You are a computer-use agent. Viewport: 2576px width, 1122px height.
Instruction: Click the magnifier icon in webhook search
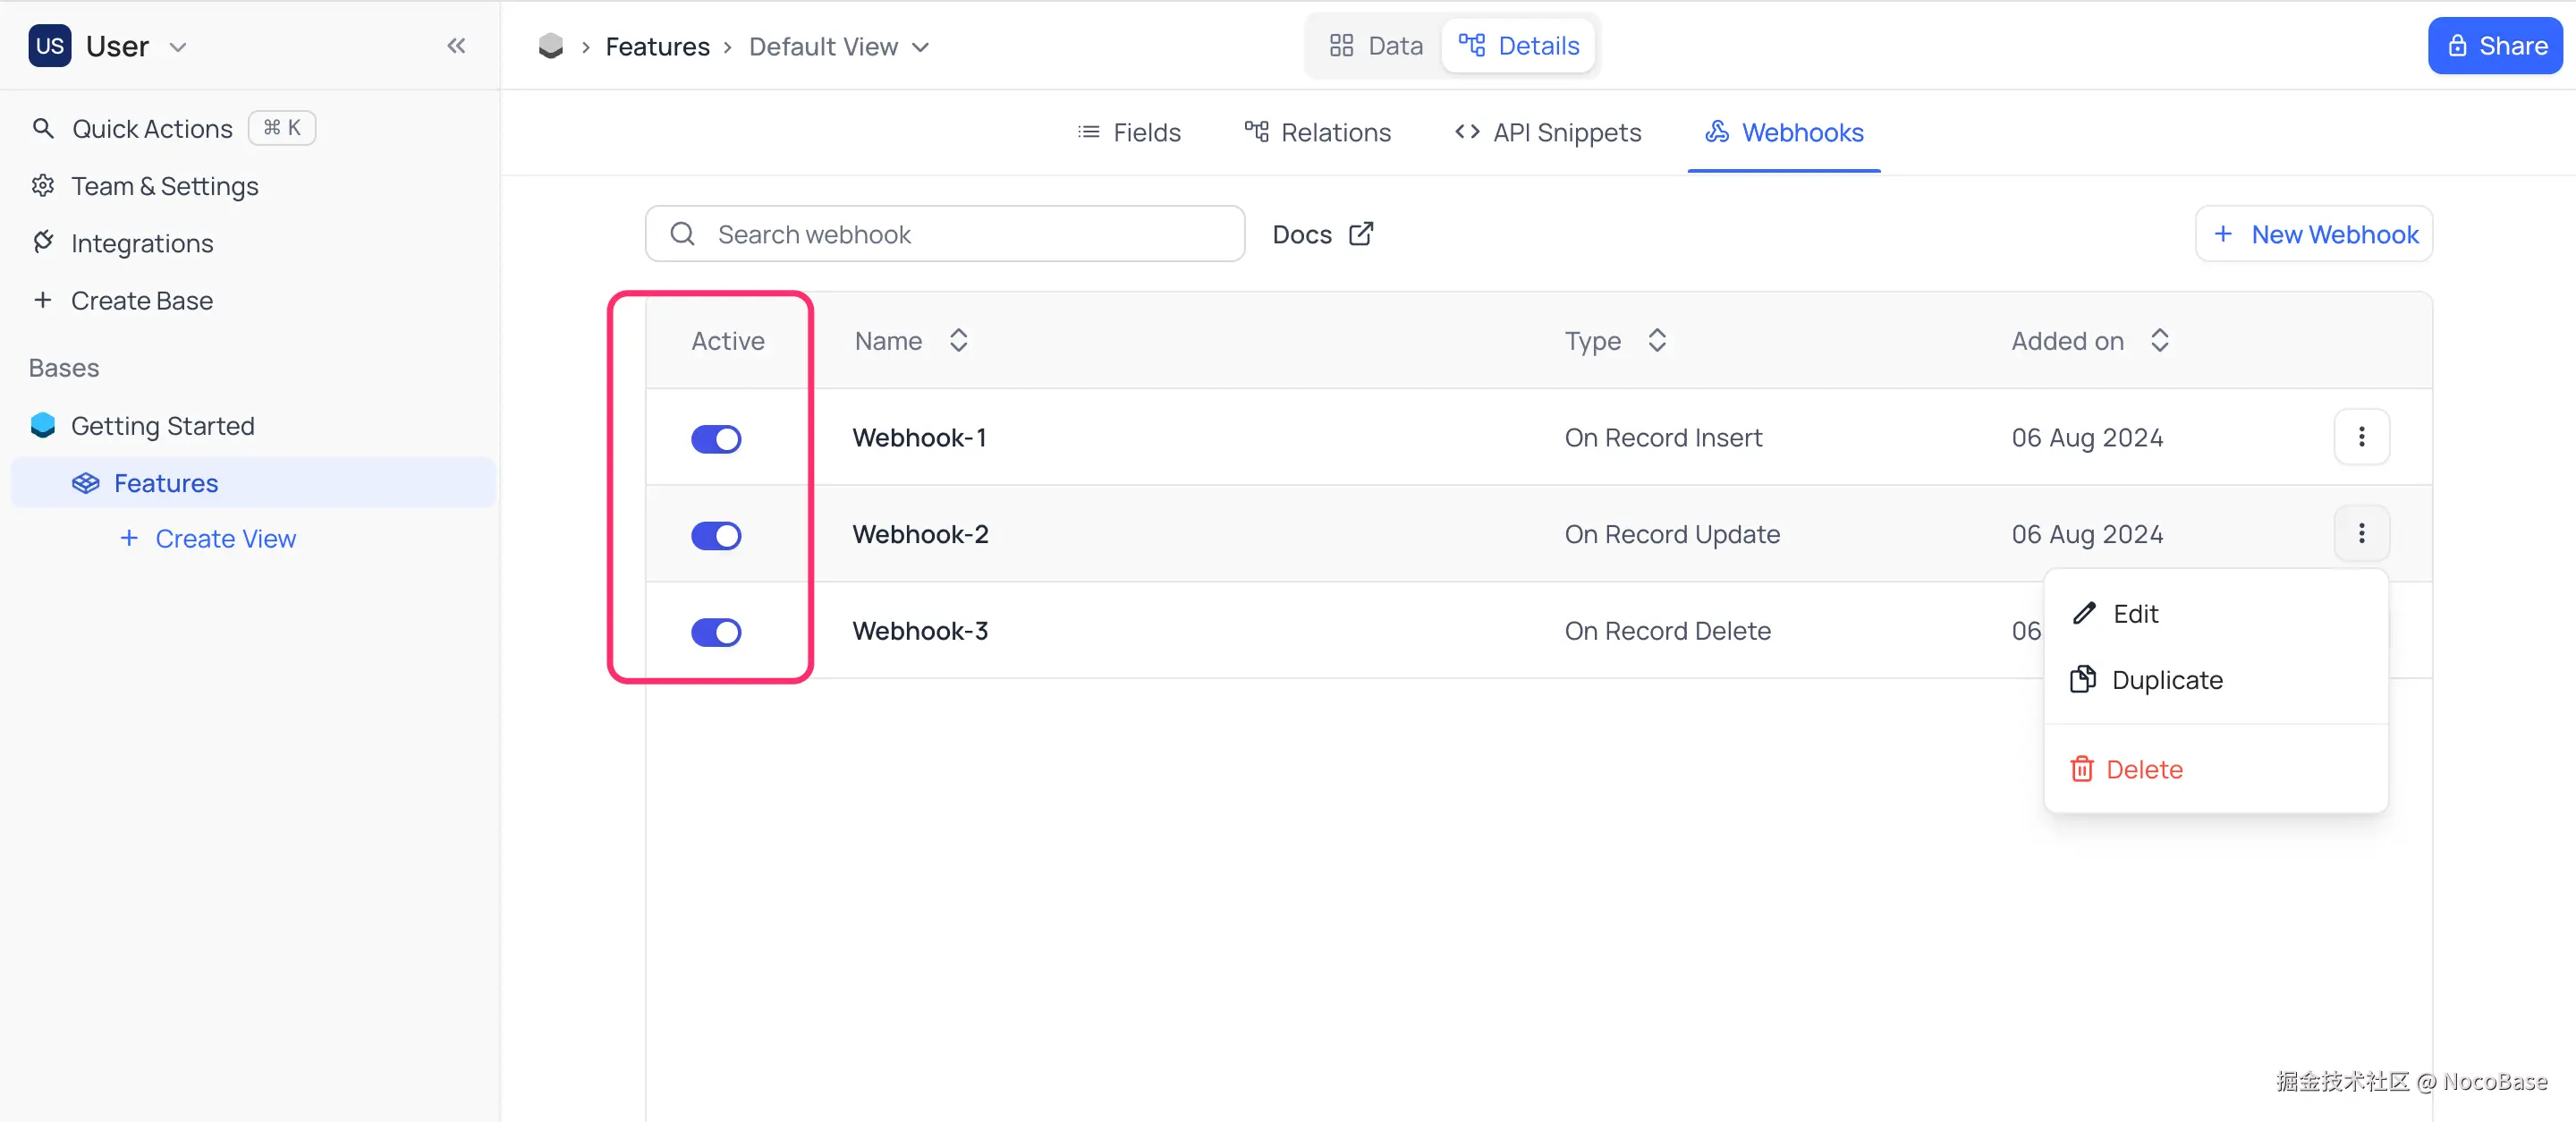point(683,234)
